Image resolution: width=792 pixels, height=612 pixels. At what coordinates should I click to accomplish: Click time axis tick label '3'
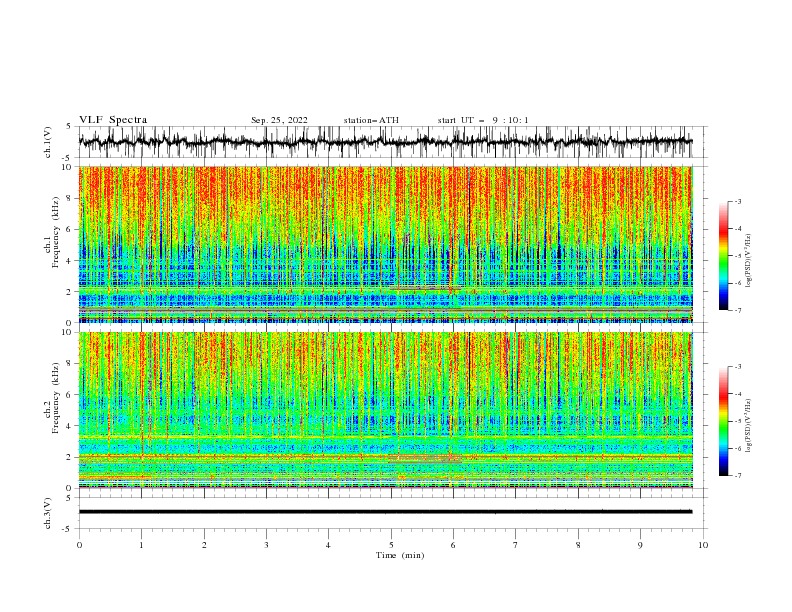[266, 545]
